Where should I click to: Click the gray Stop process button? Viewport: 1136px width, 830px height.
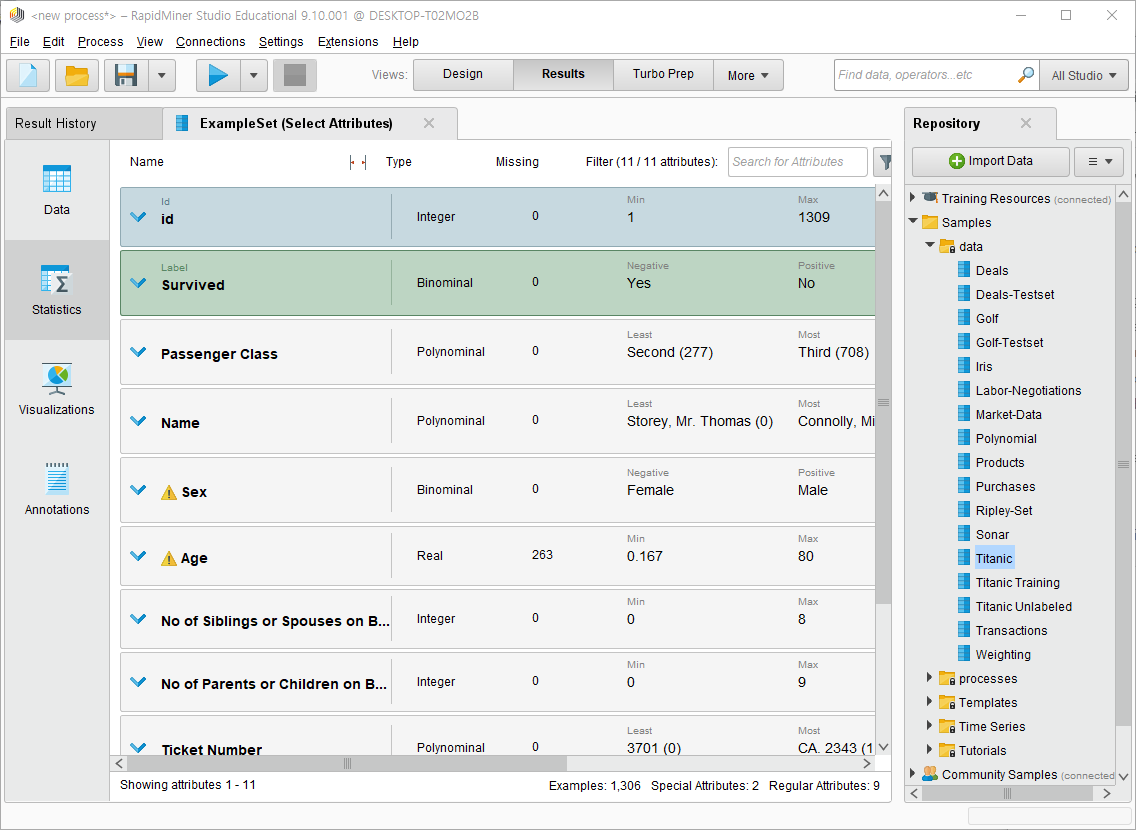tap(295, 75)
